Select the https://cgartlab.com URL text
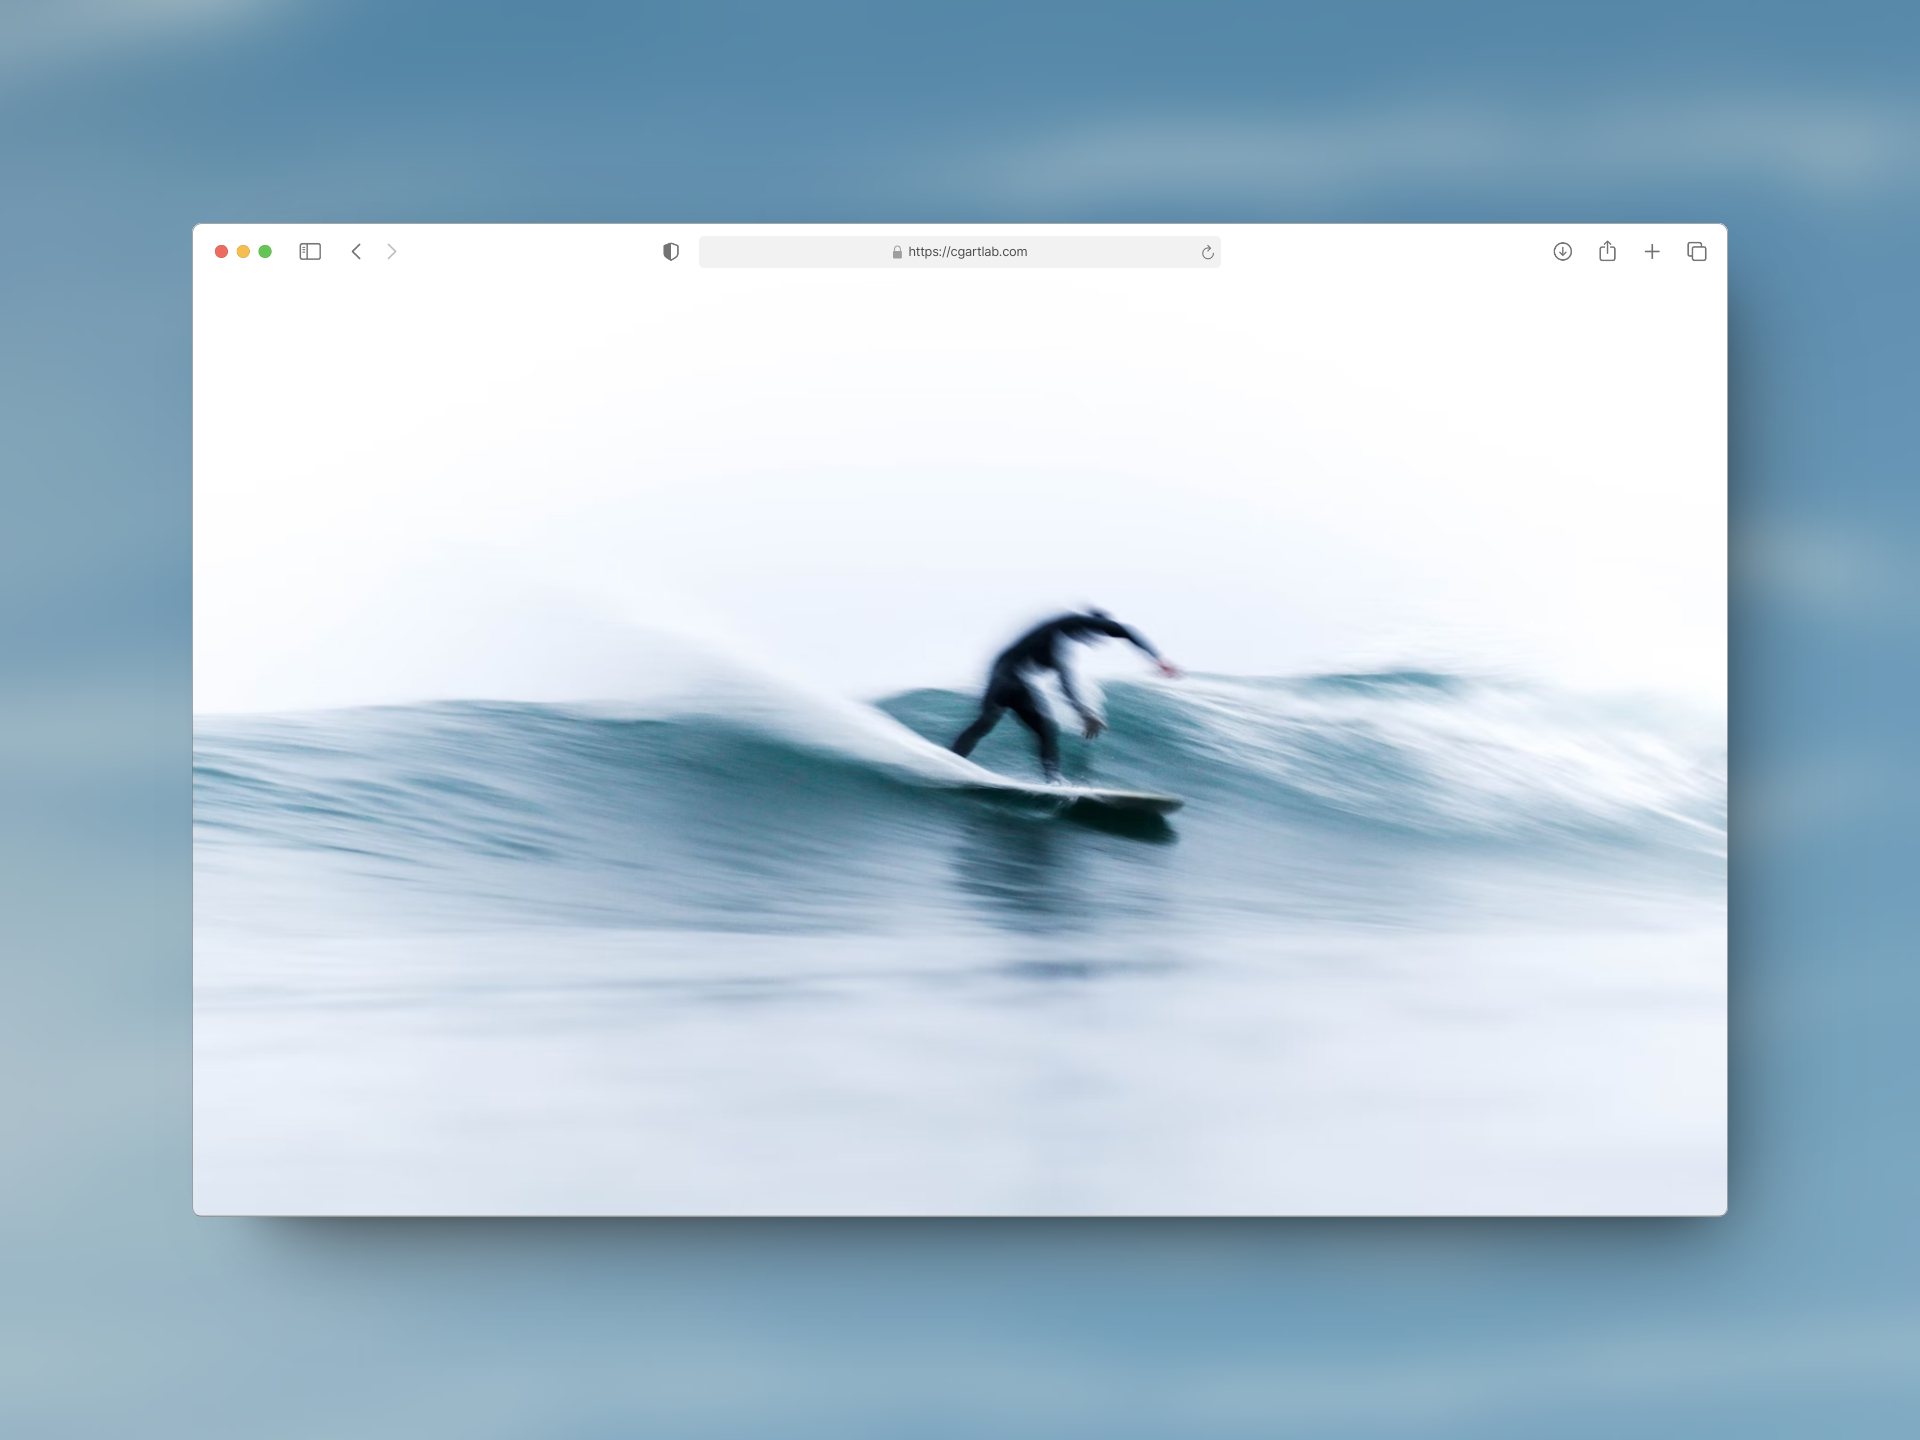The width and height of the screenshot is (1920, 1440). tap(967, 252)
